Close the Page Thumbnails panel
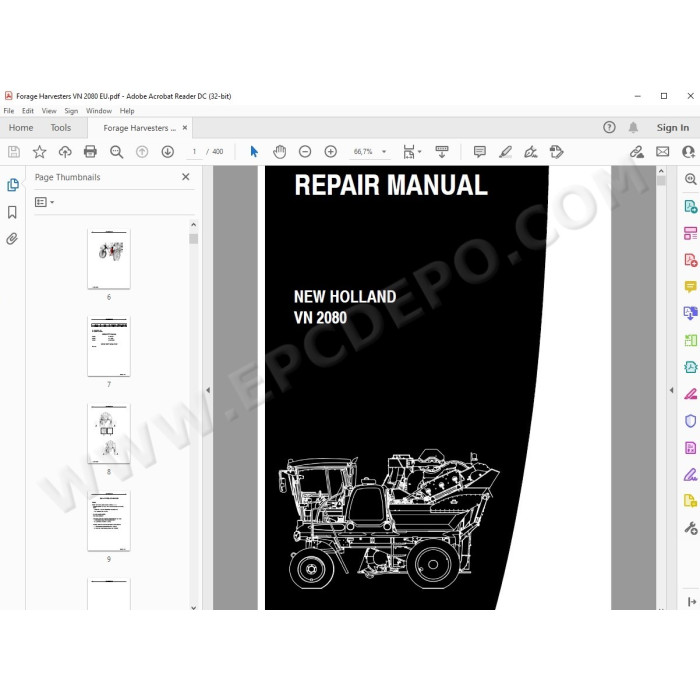 point(186,177)
